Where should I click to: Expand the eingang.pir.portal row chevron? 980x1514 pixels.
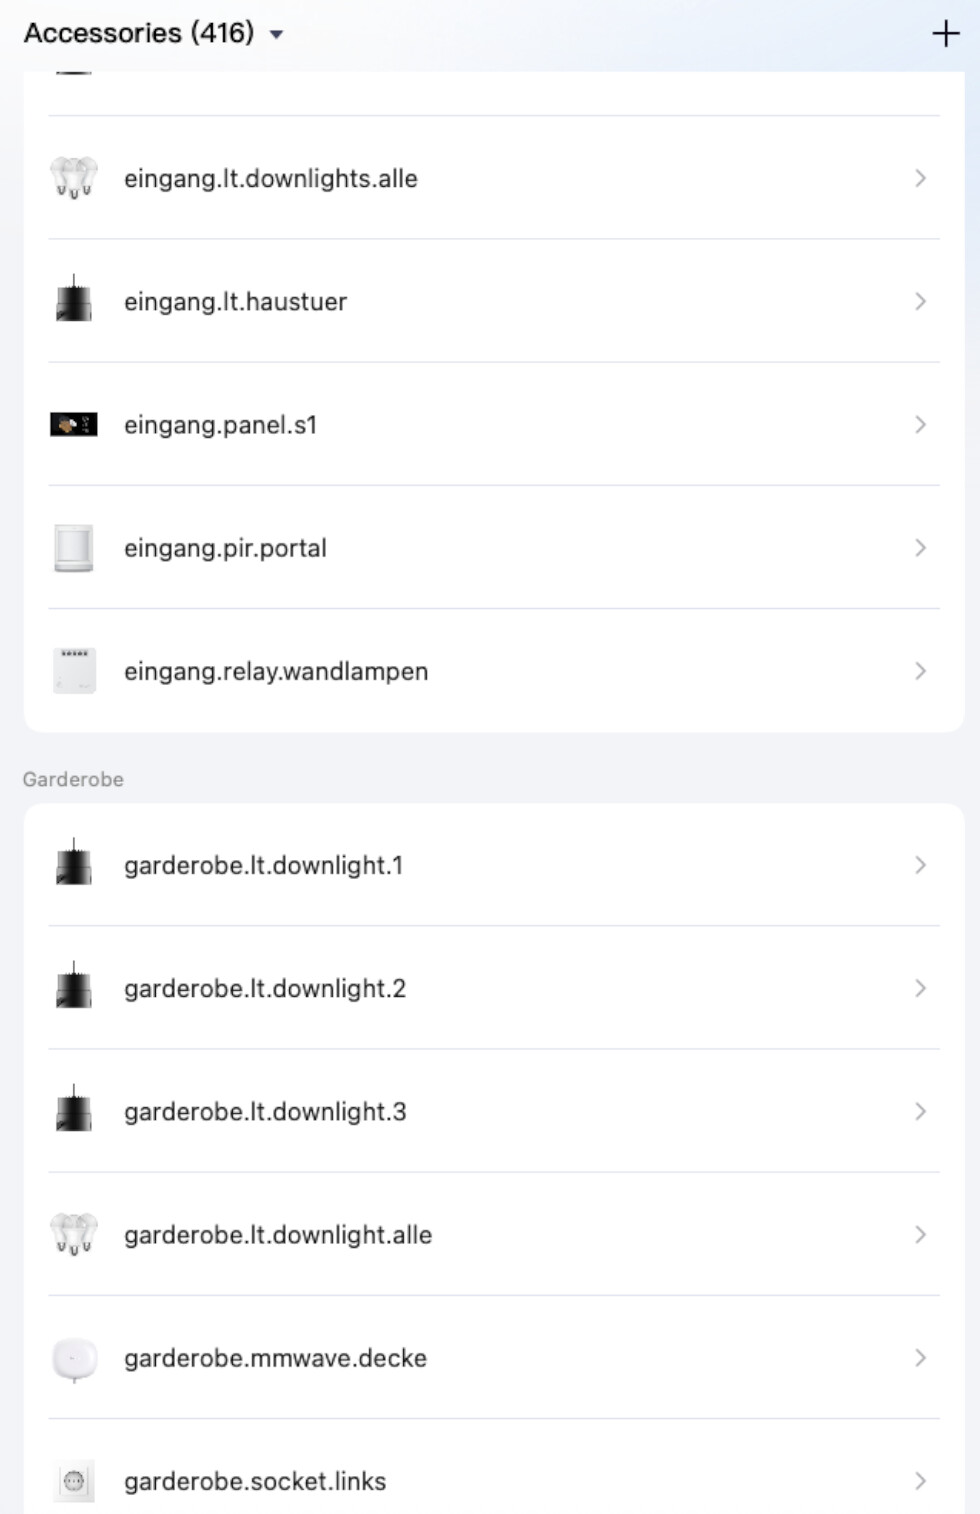[920, 548]
